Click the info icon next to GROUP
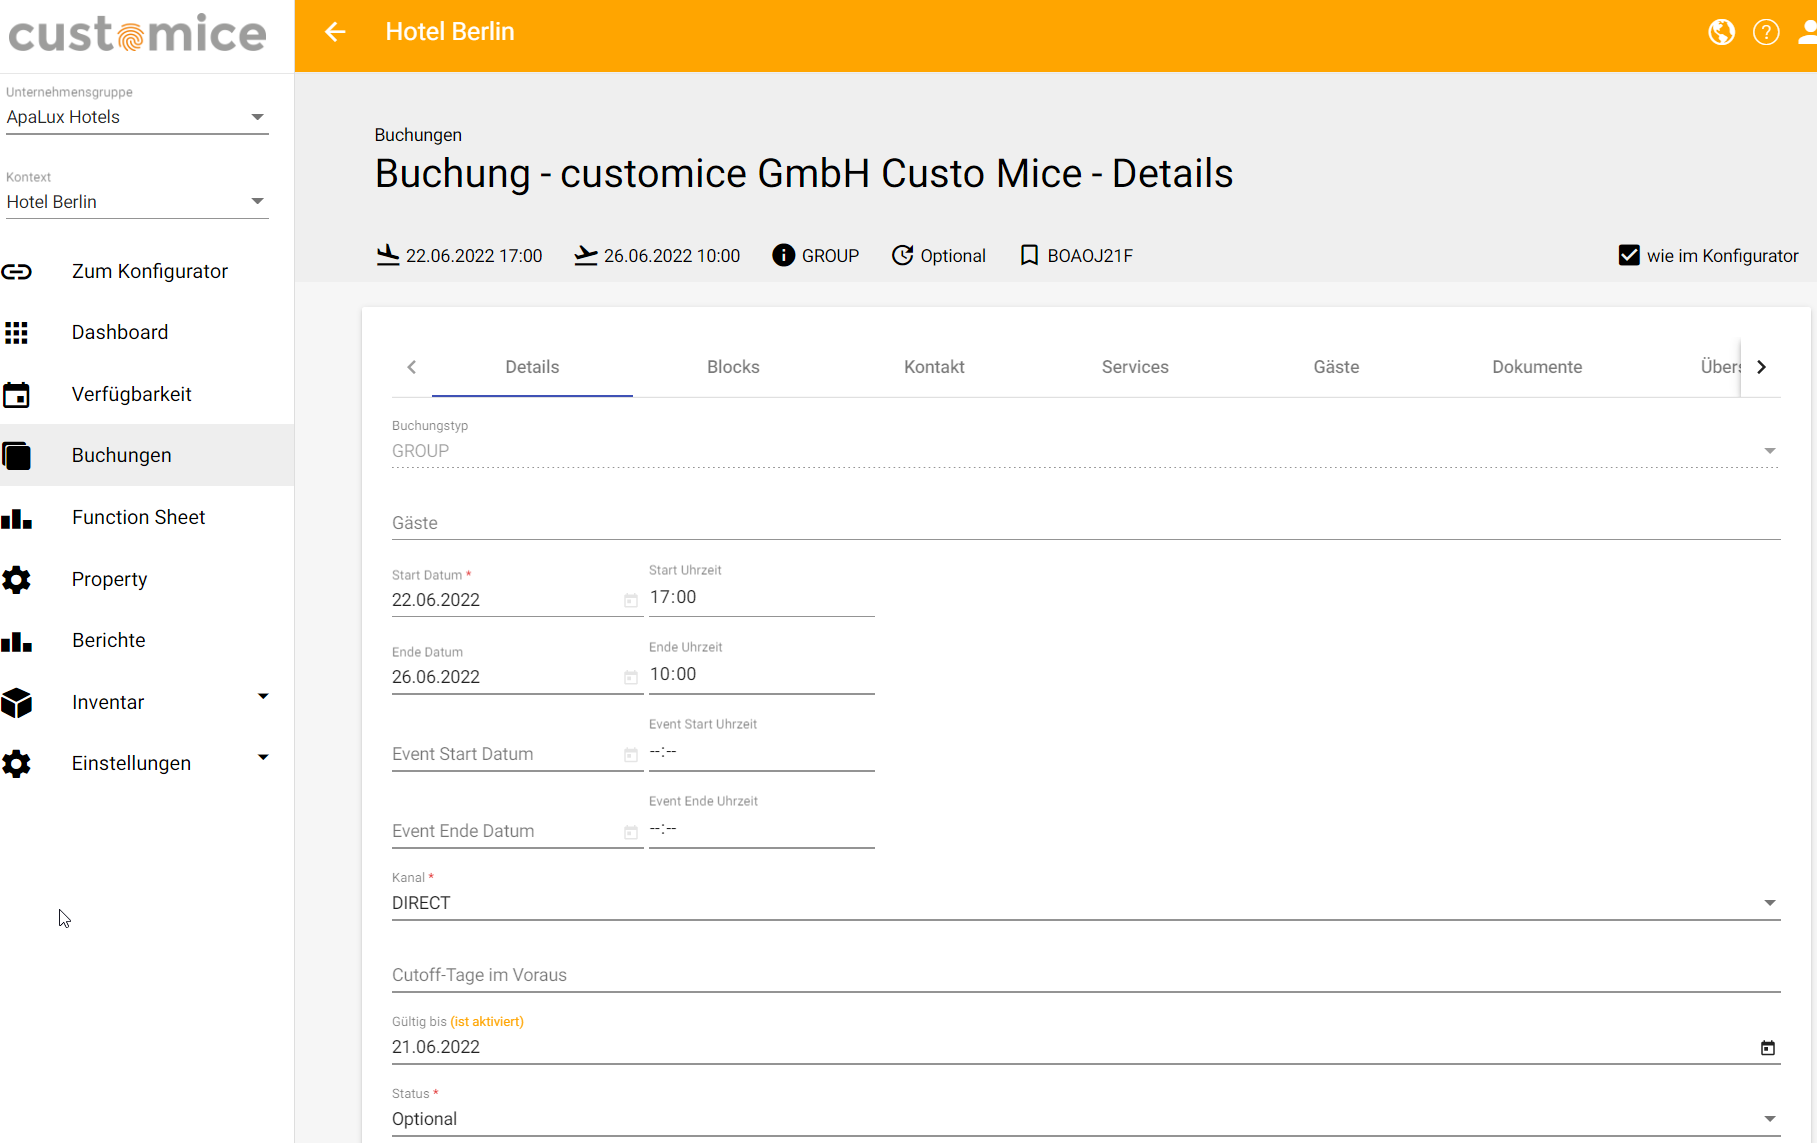Viewport: 1817px width, 1143px height. pyautogui.click(x=784, y=255)
